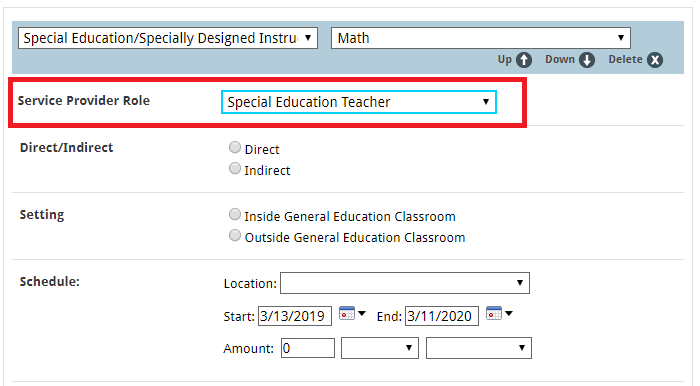Click the Amount number field

click(x=308, y=348)
